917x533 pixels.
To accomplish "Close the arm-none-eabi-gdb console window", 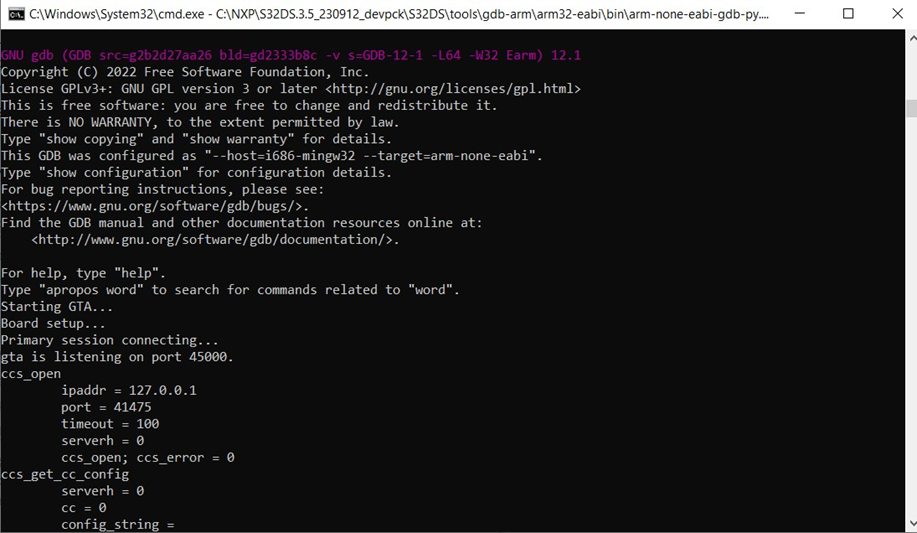I will (x=893, y=14).
